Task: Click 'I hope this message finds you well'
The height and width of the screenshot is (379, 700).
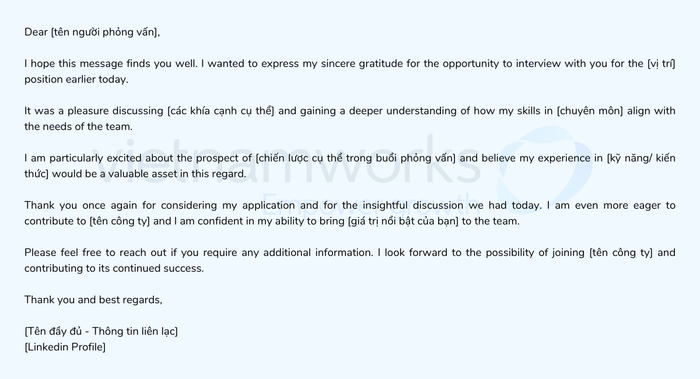Action: pyautogui.click(x=110, y=64)
